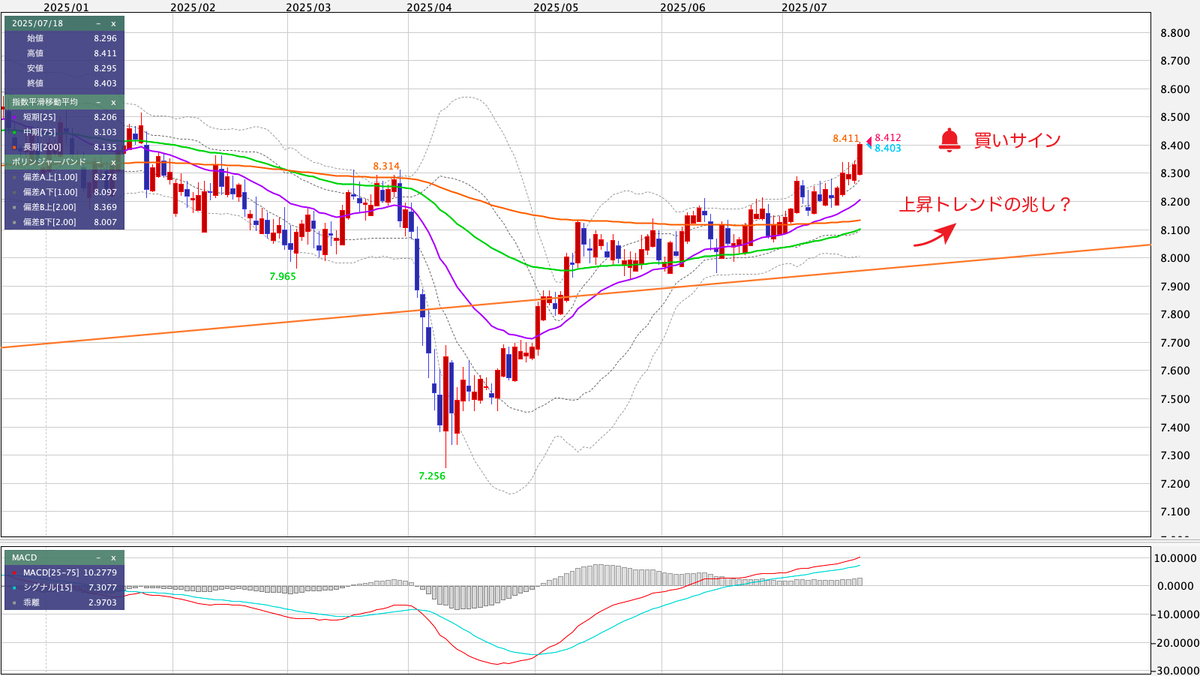Select the 指数平滑移動平均 panel title
The height and width of the screenshot is (676, 1200).
tap(44, 102)
